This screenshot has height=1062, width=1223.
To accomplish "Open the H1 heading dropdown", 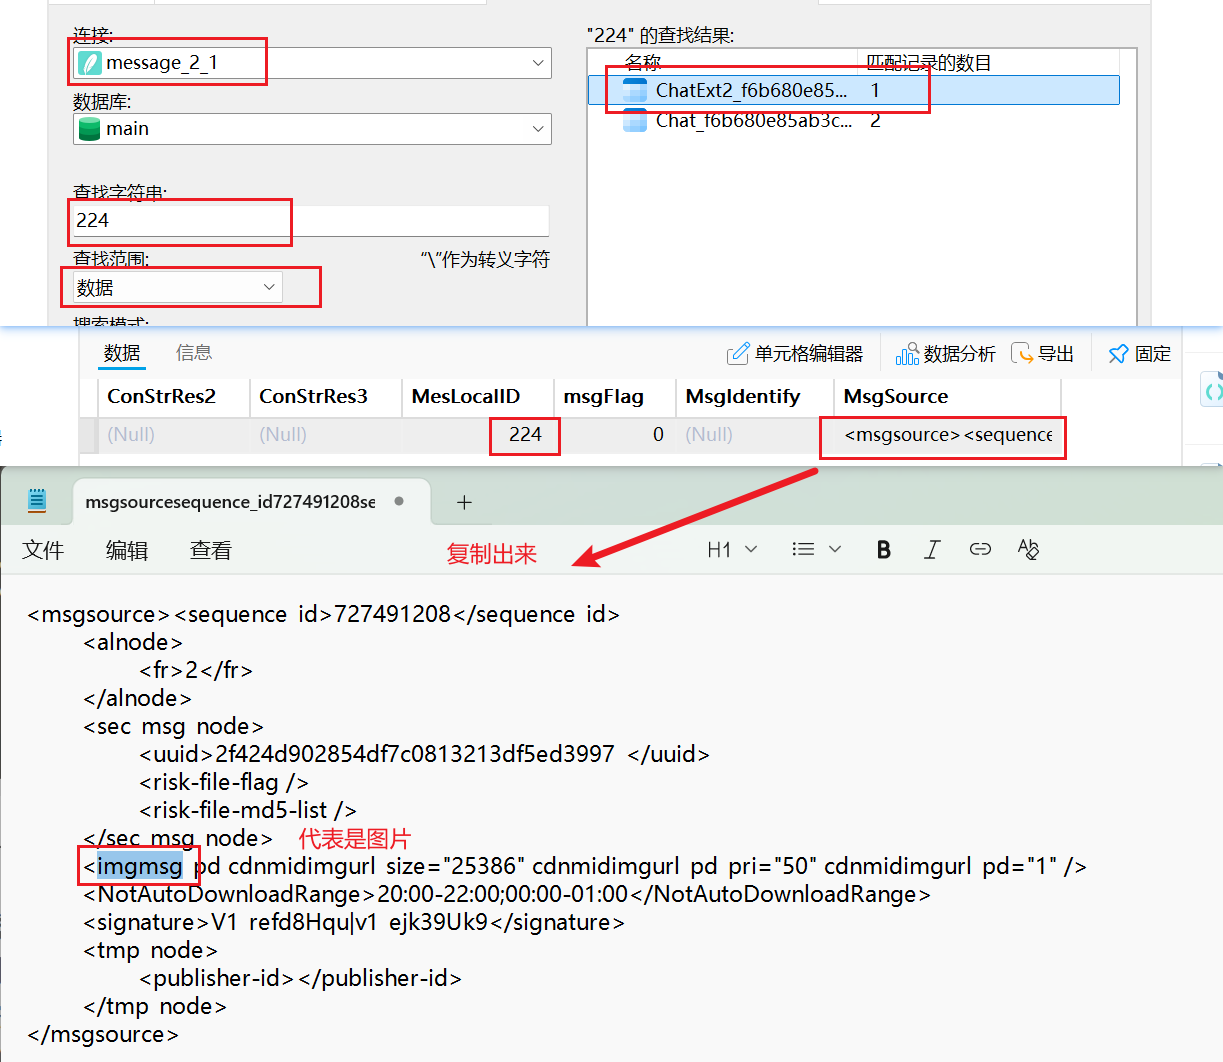I will (x=732, y=549).
